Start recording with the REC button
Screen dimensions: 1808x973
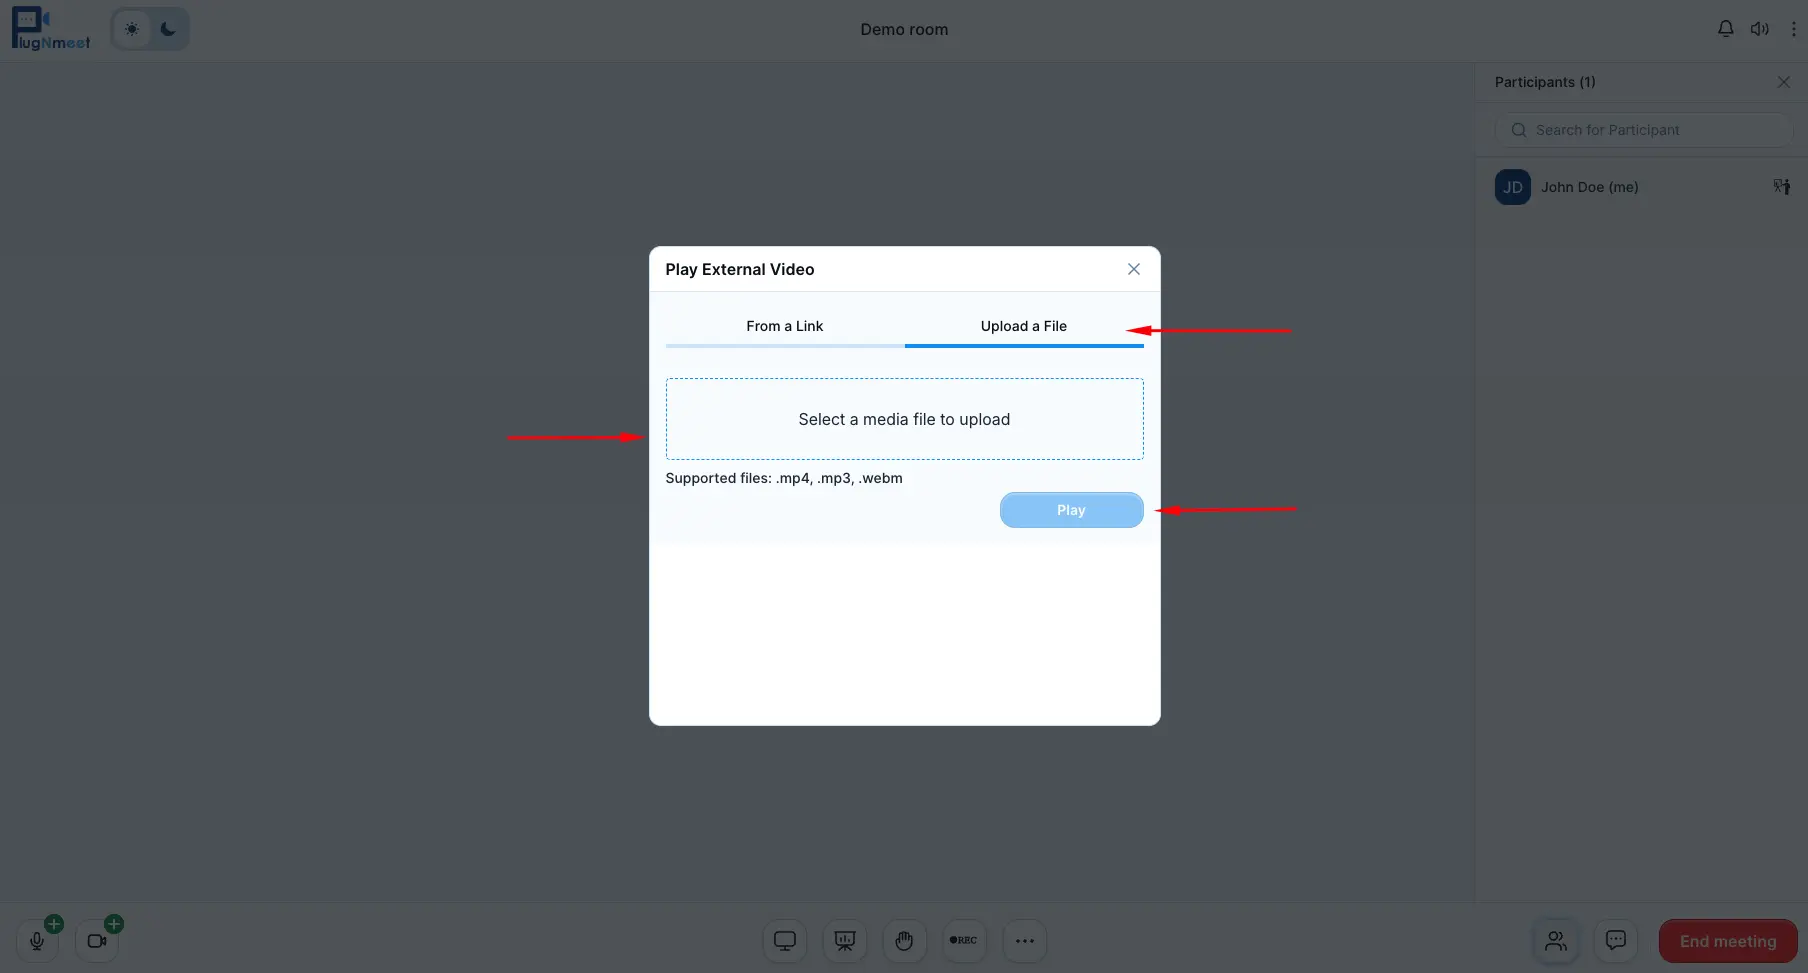pos(964,941)
